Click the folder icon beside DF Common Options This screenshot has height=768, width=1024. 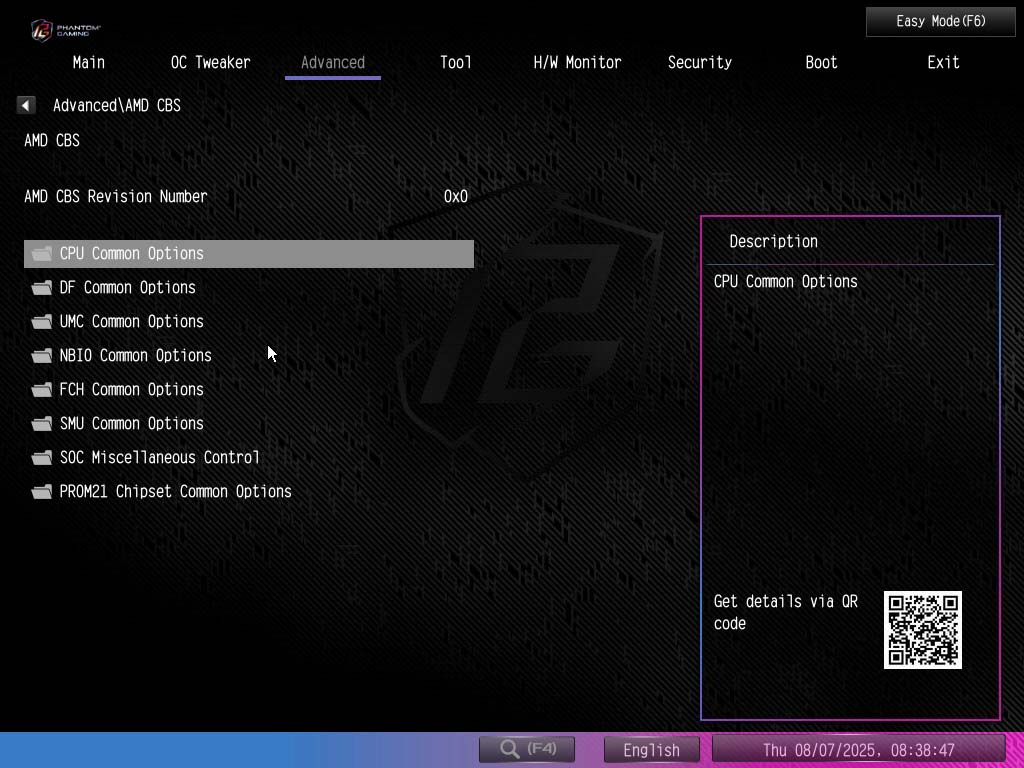tap(41, 287)
